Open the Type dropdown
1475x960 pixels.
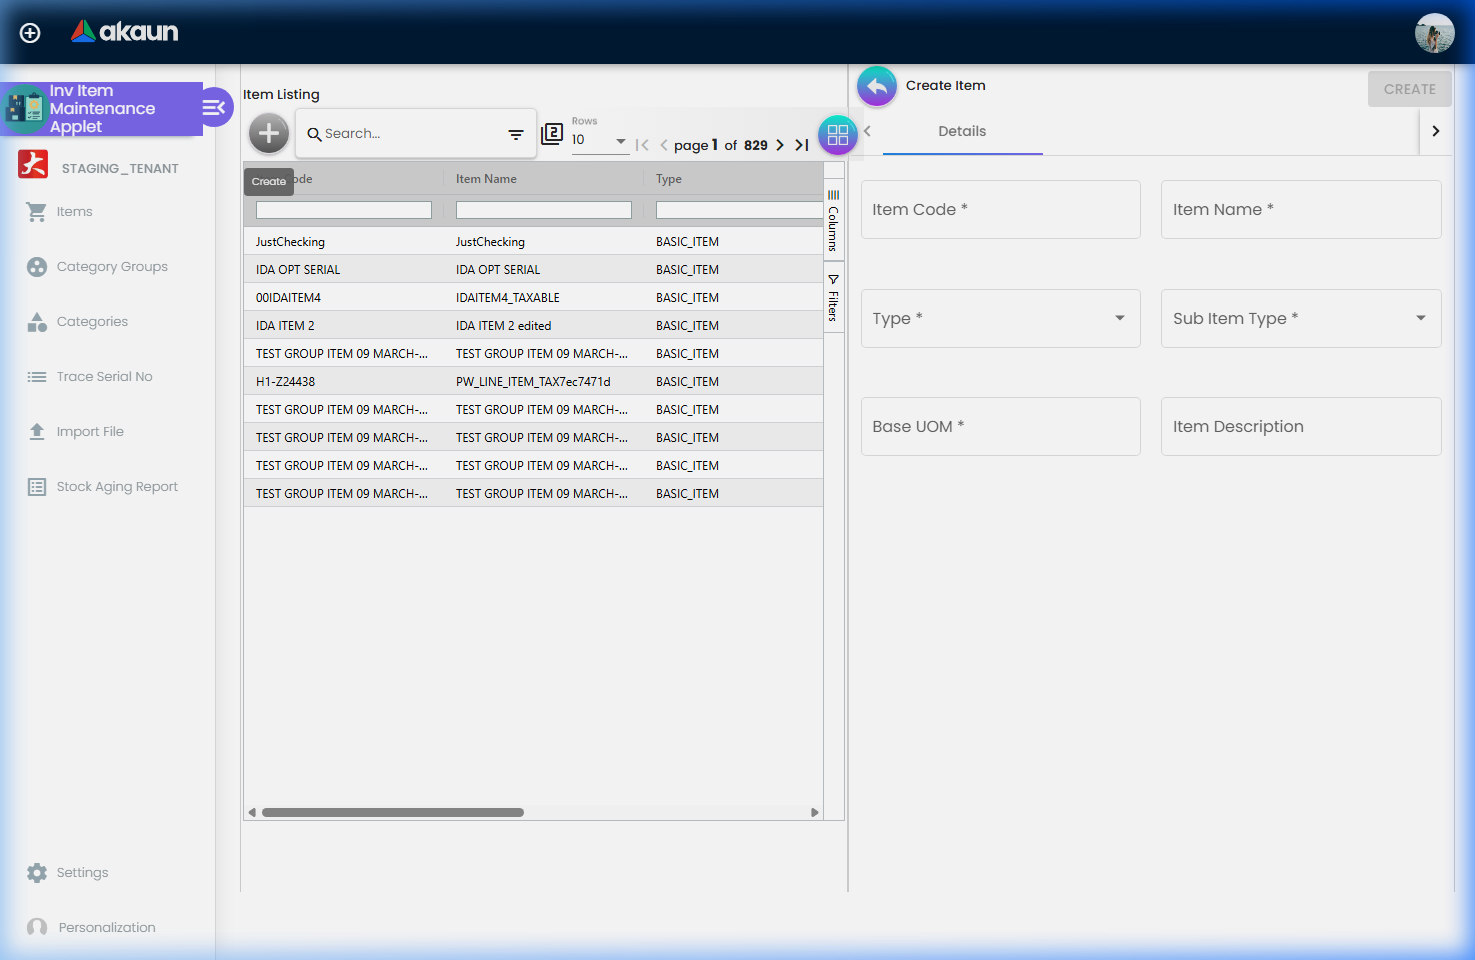(1000, 319)
